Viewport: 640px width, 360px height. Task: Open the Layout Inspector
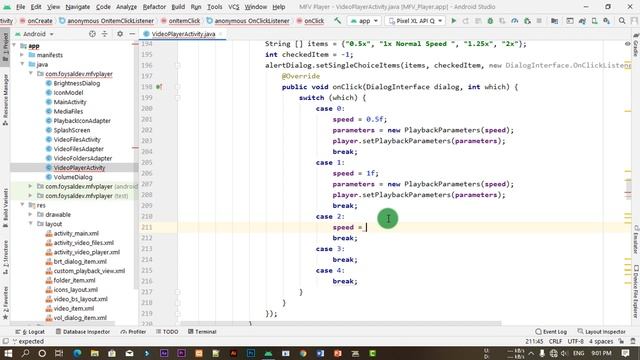601,332
